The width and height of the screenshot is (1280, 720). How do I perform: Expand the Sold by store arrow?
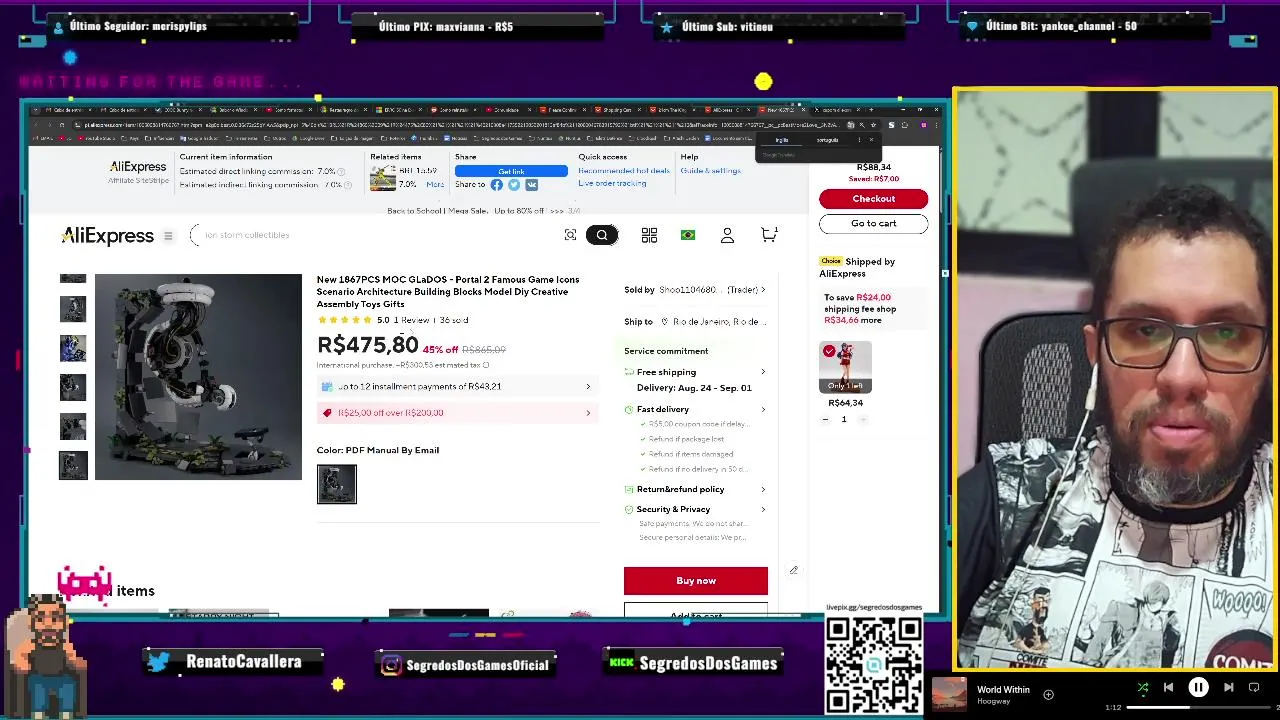[x=763, y=290]
